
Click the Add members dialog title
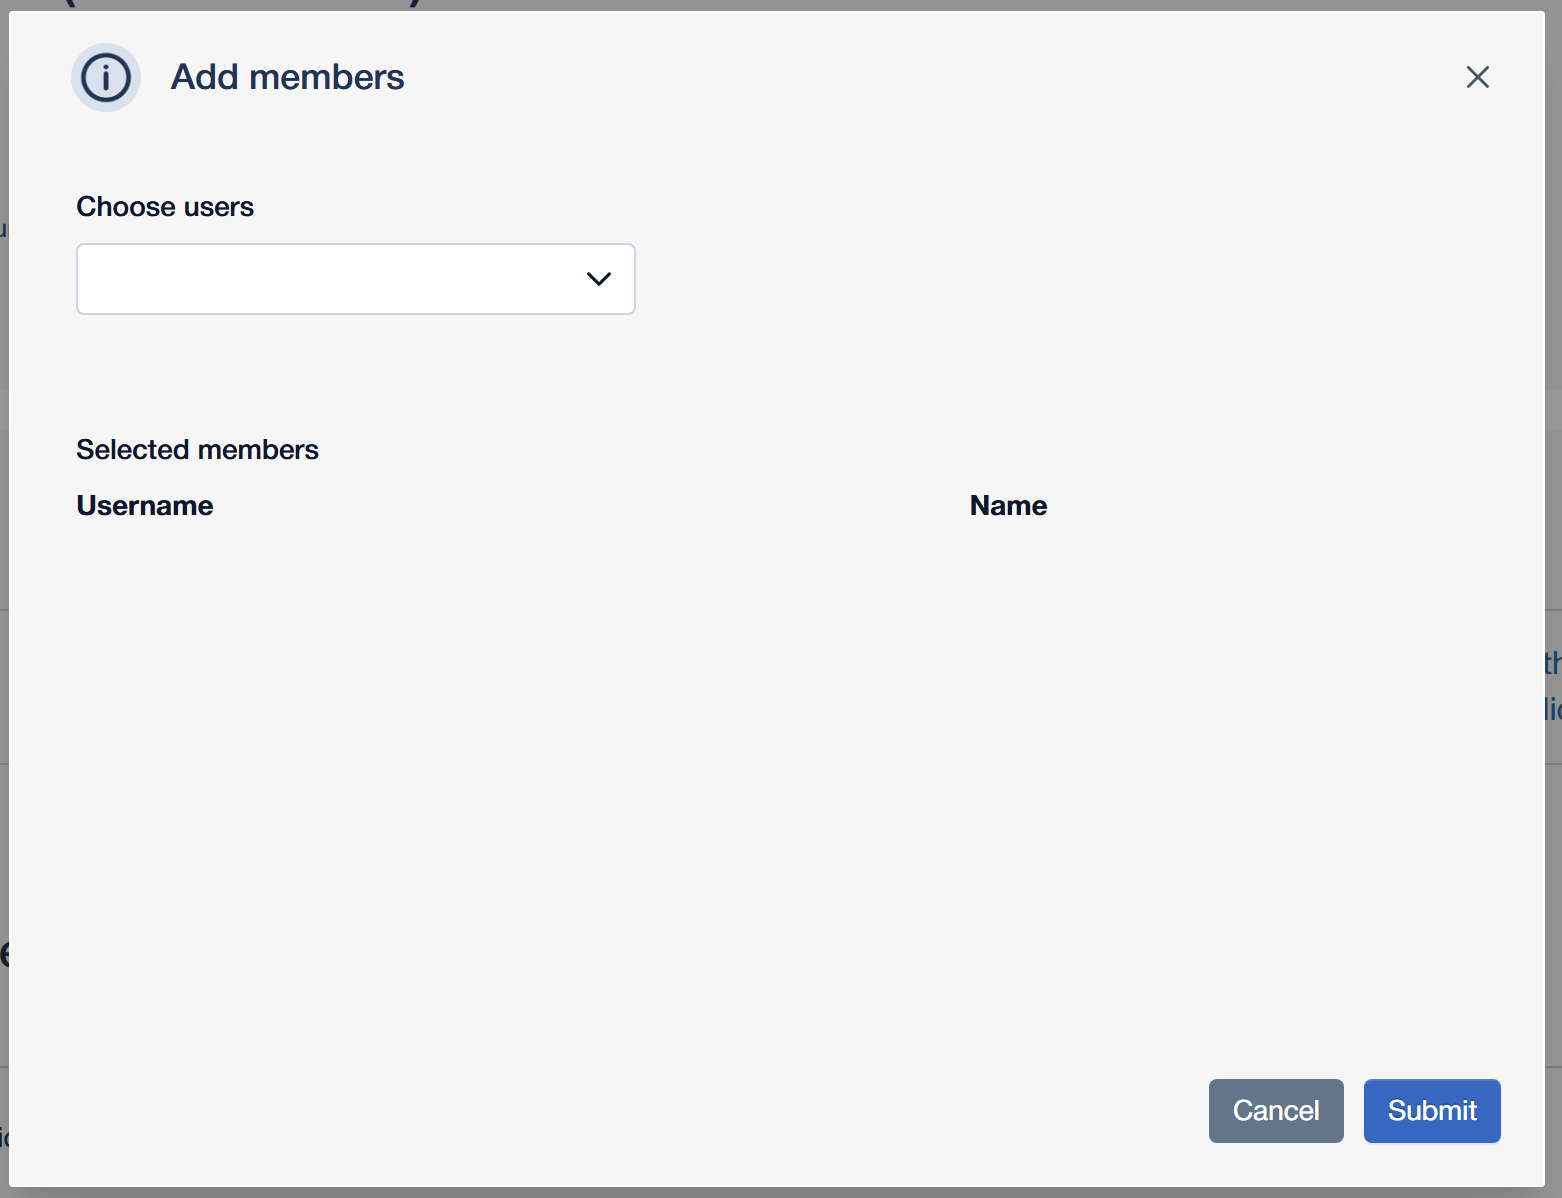tap(288, 77)
